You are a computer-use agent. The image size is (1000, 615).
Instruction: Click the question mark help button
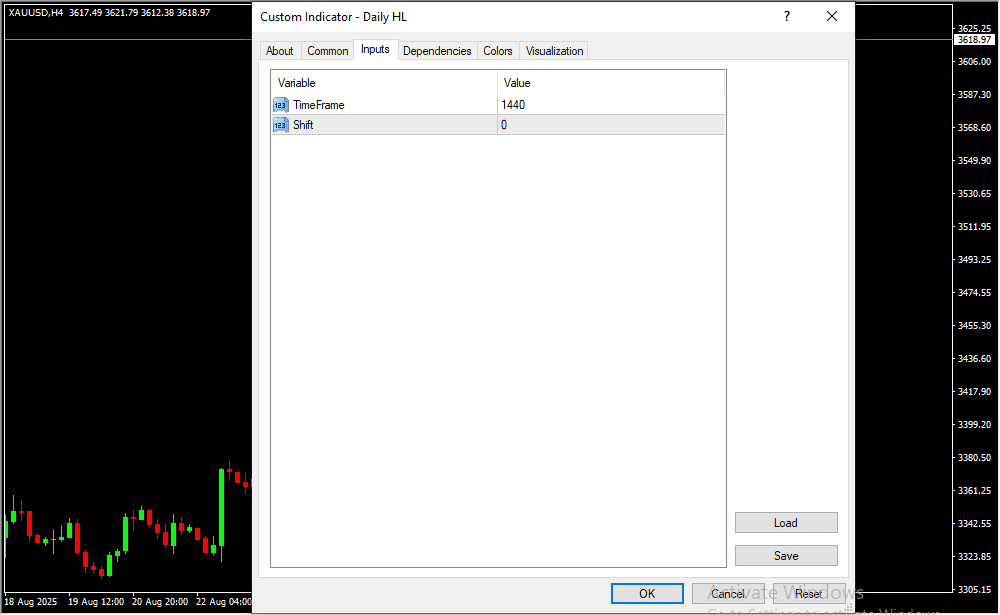pyautogui.click(x=787, y=17)
